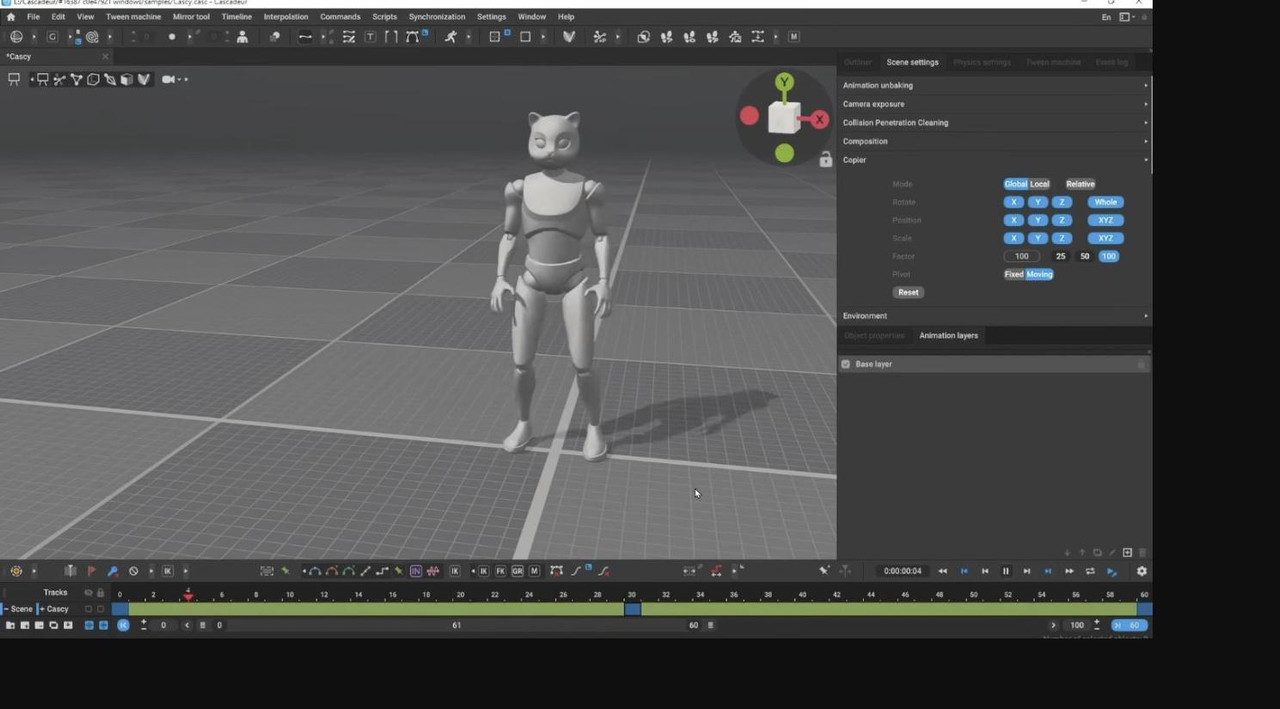This screenshot has height=709, width=1280.
Task: Close the Cascy scene tab
Action: coord(105,57)
